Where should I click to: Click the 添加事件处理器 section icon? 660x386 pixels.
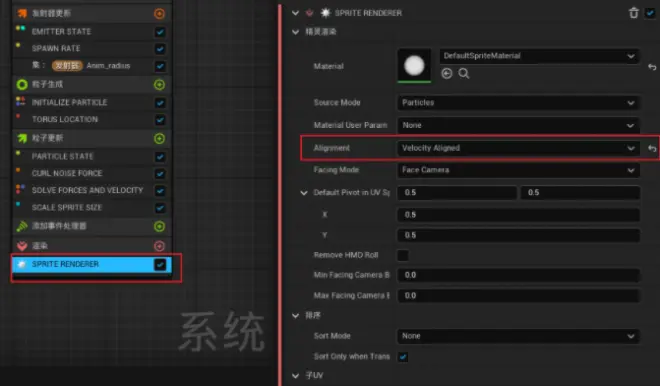(21, 226)
